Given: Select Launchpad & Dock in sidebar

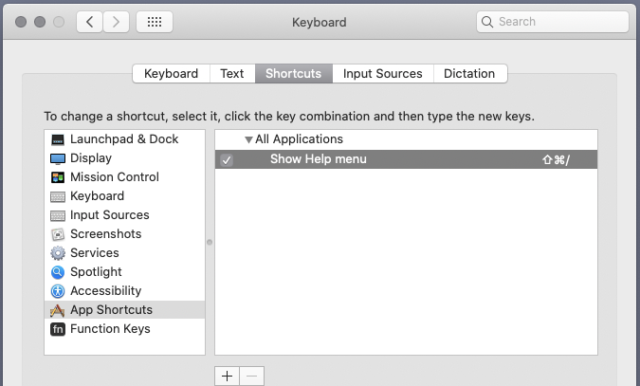Looking at the screenshot, I should pos(124,139).
